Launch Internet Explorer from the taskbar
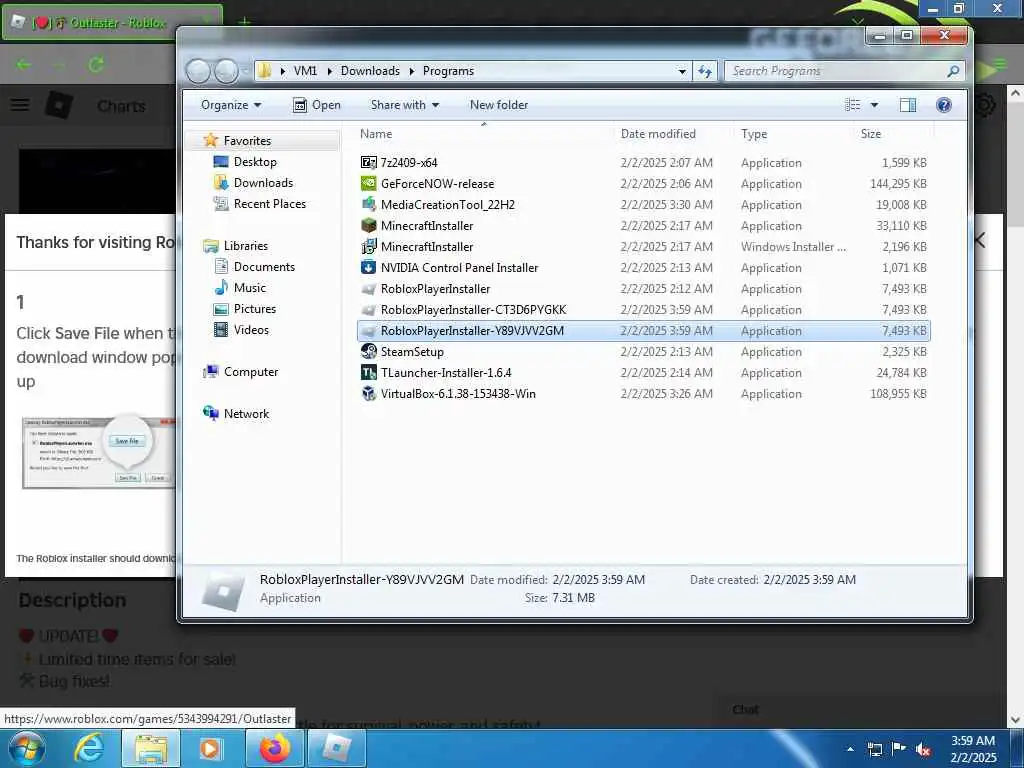This screenshot has height=768, width=1024. (88, 748)
